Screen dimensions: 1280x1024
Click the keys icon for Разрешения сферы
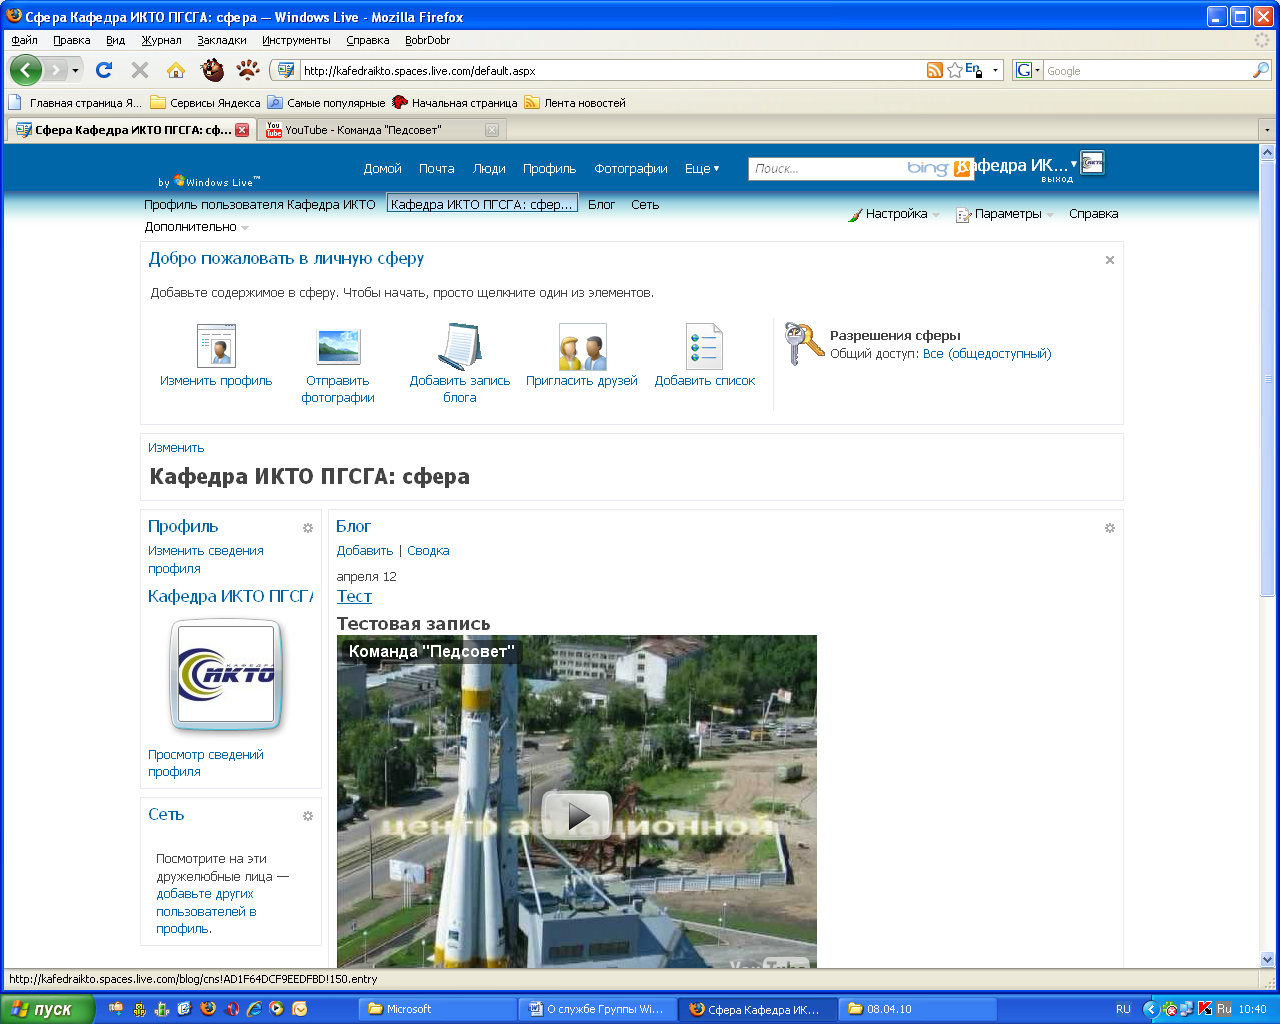click(804, 344)
